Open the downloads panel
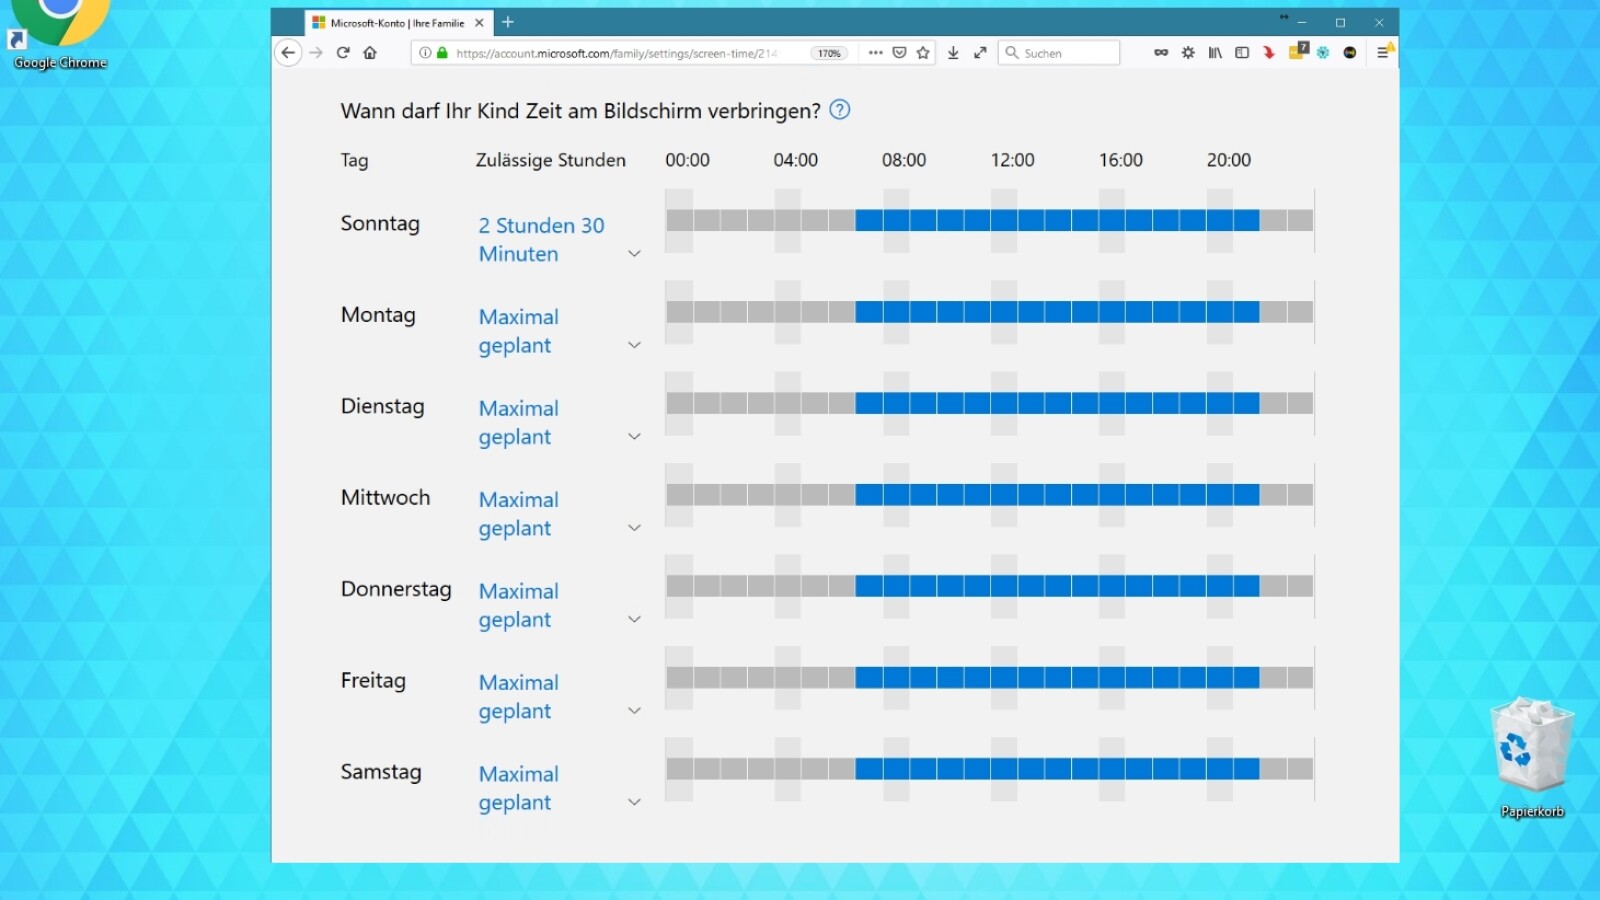 953,53
